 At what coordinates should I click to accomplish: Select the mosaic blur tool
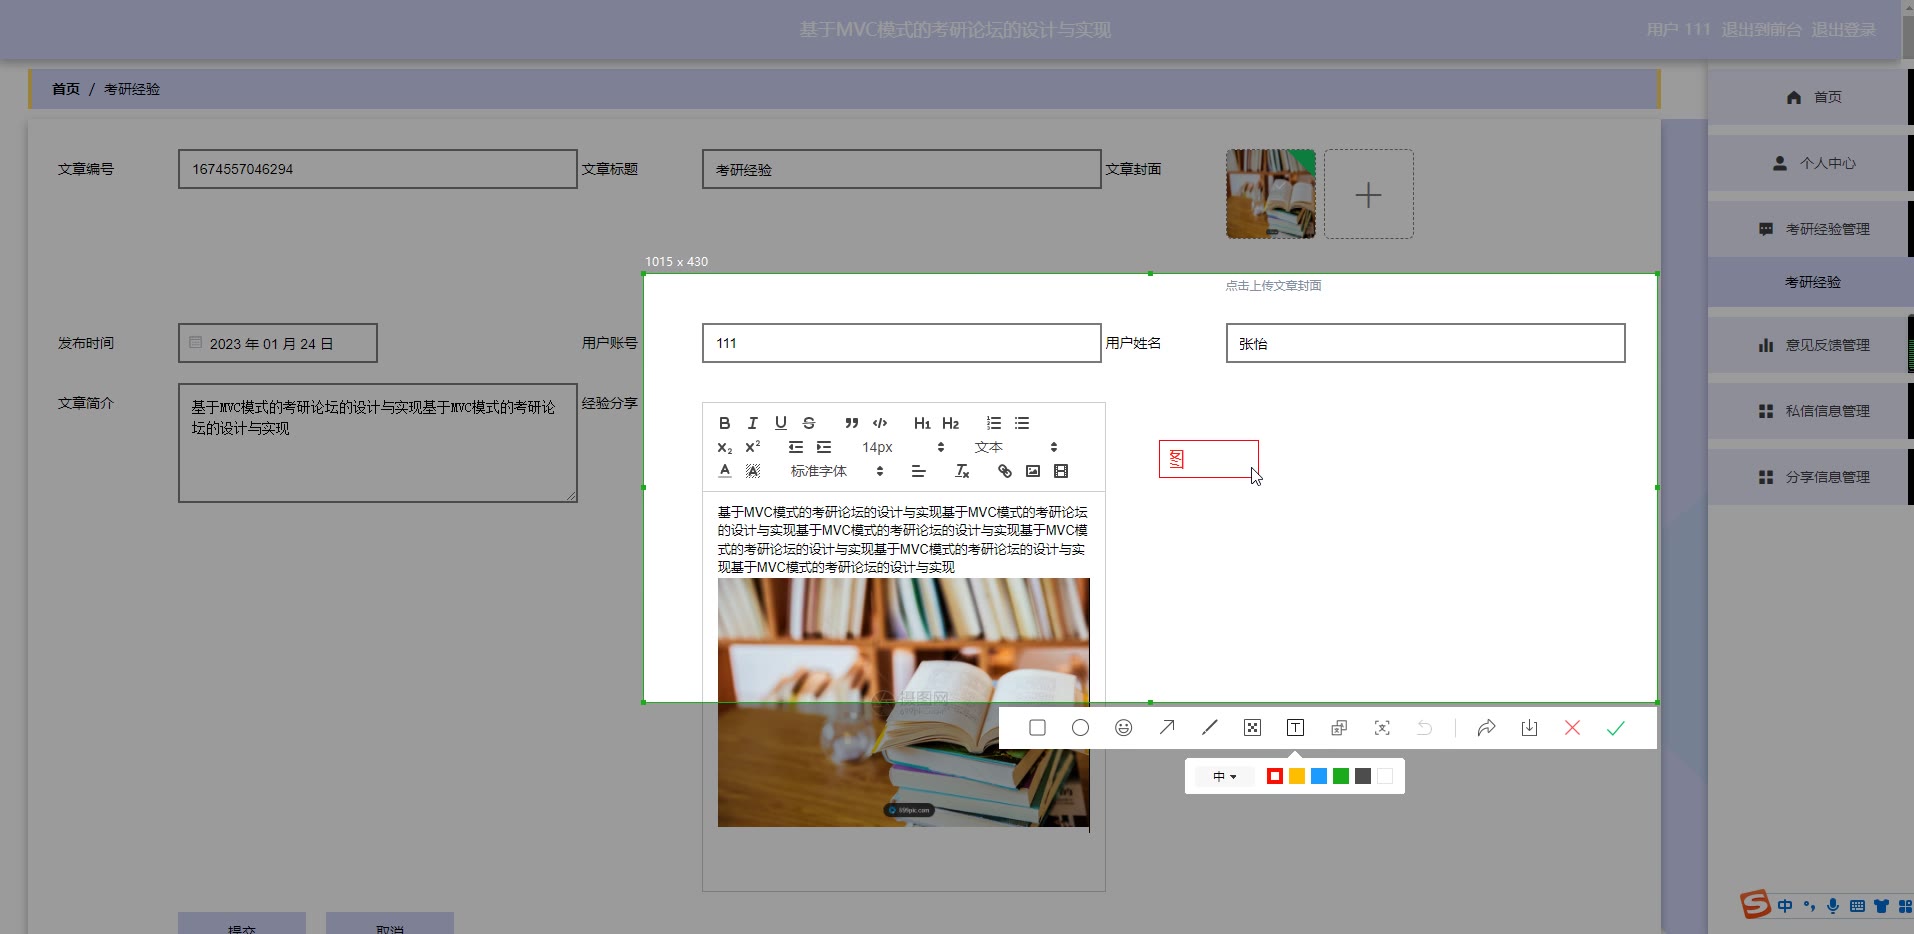tap(1252, 728)
